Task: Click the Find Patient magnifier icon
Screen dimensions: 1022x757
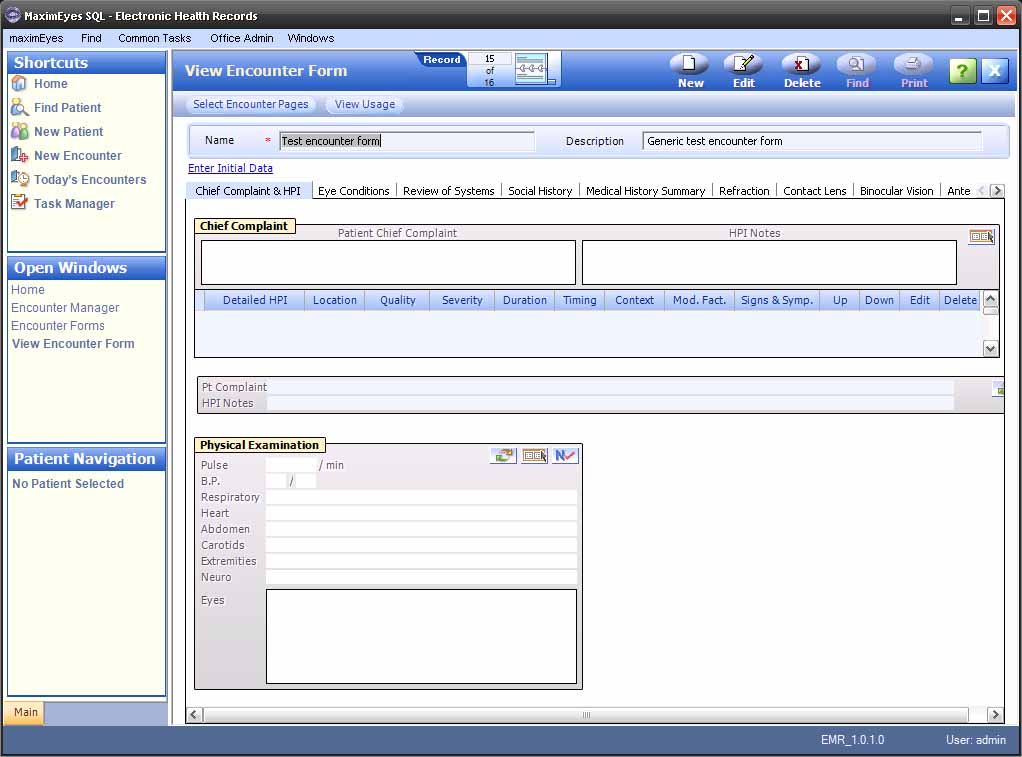Action: pyautogui.click(x=20, y=108)
